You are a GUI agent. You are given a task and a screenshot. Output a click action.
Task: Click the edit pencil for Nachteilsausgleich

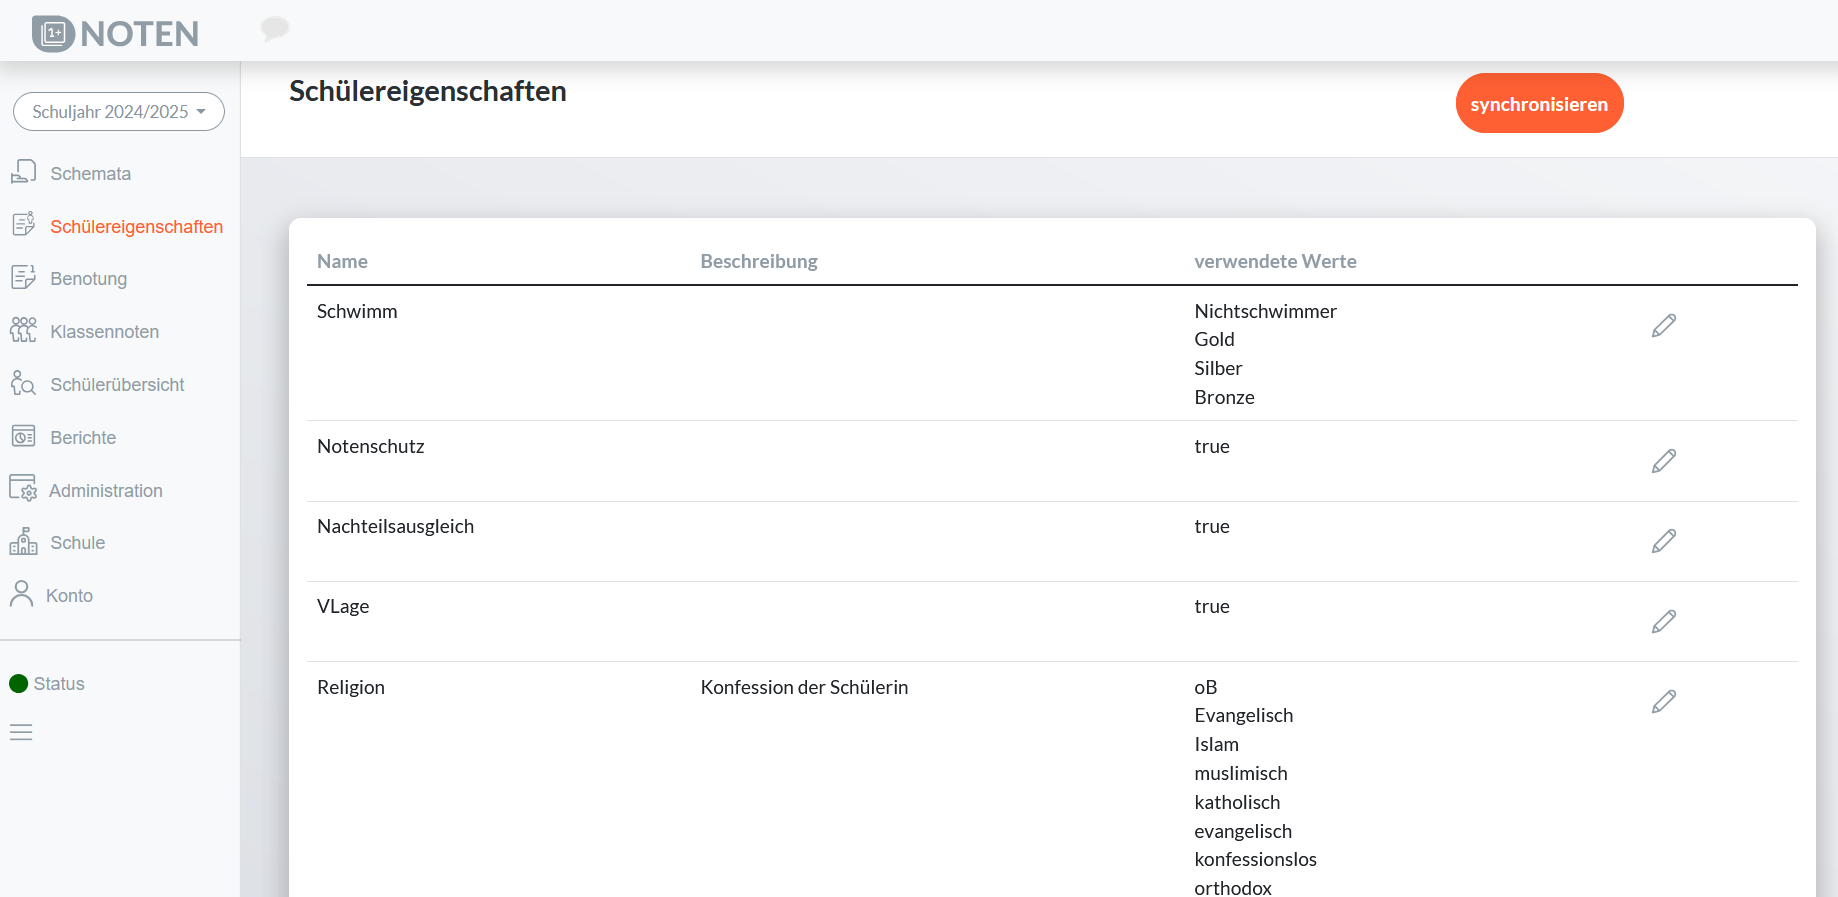pyautogui.click(x=1663, y=541)
